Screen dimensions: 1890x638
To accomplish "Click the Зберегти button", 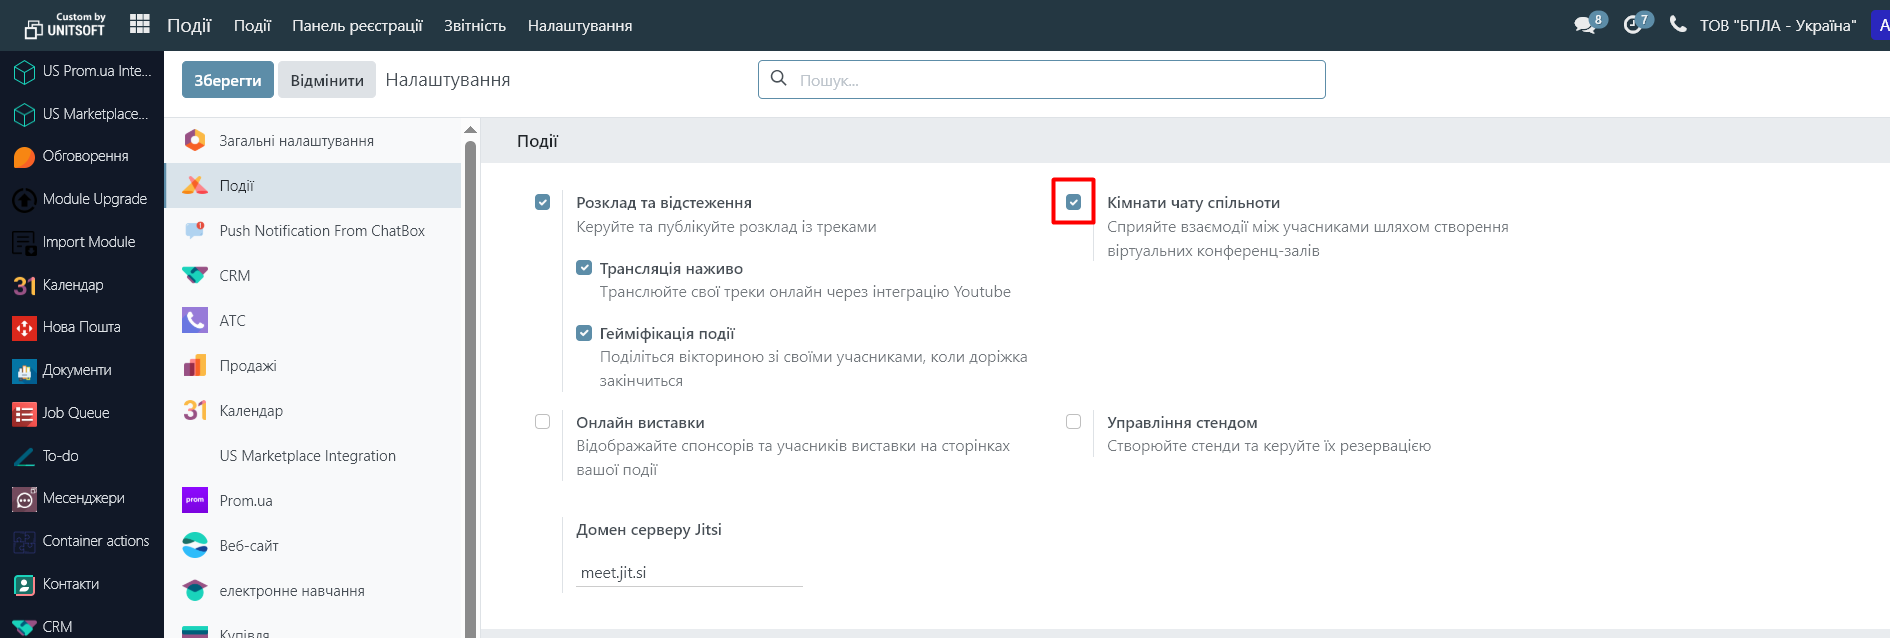I will [227, 80].
